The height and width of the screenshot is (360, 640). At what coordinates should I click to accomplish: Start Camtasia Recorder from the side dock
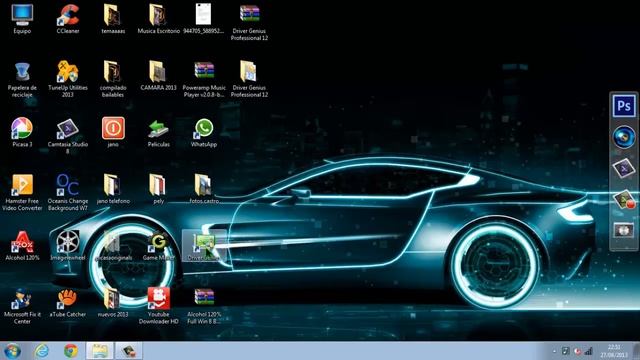pos(624,200)
